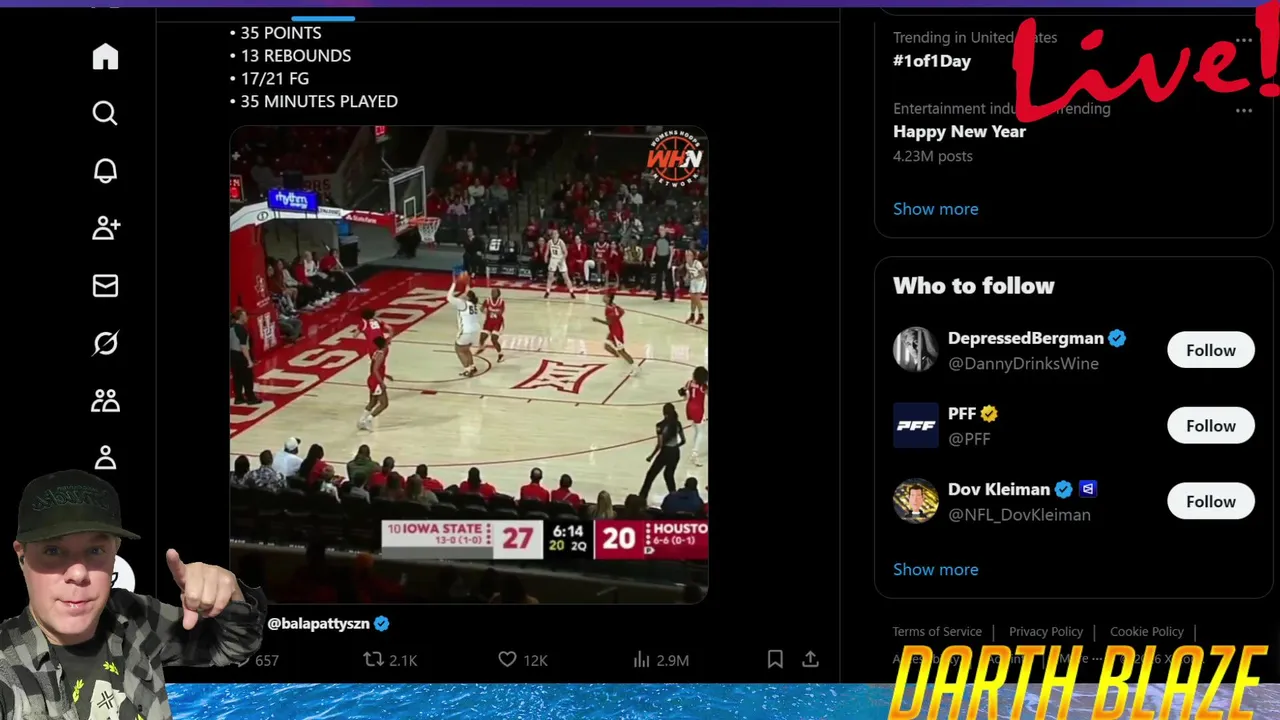1280x720 pixels.
Task: Open the Privacy Policy link
Action: click(x=1046, y=631)
